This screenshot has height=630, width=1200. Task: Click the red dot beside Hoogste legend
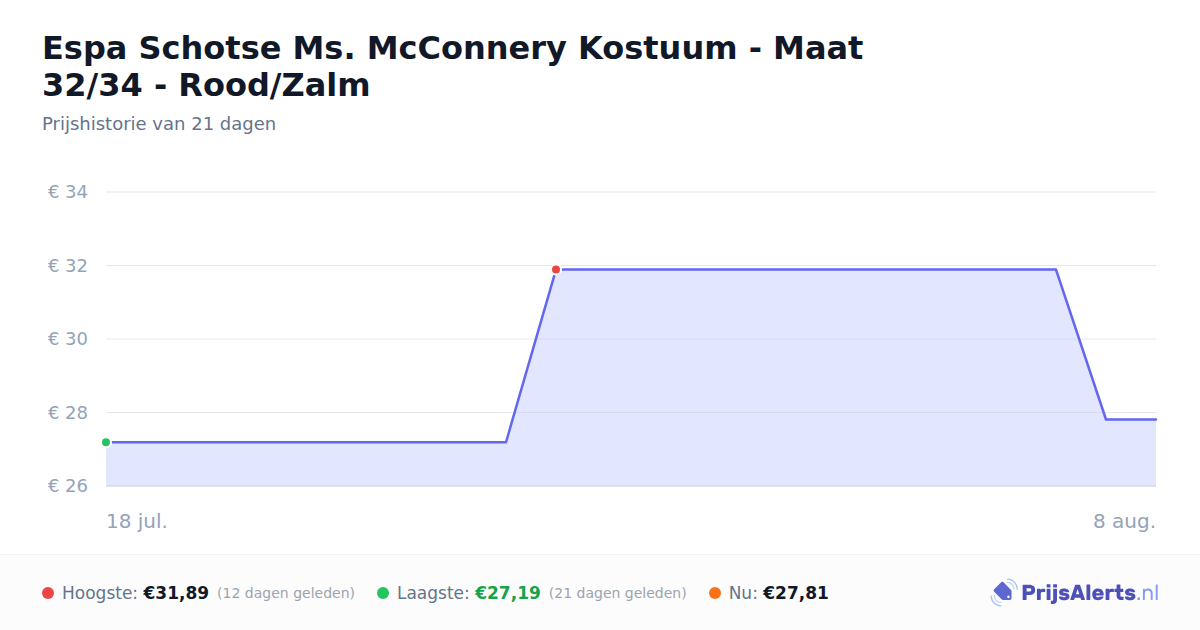pyautogui.click(x=48, y=593)
